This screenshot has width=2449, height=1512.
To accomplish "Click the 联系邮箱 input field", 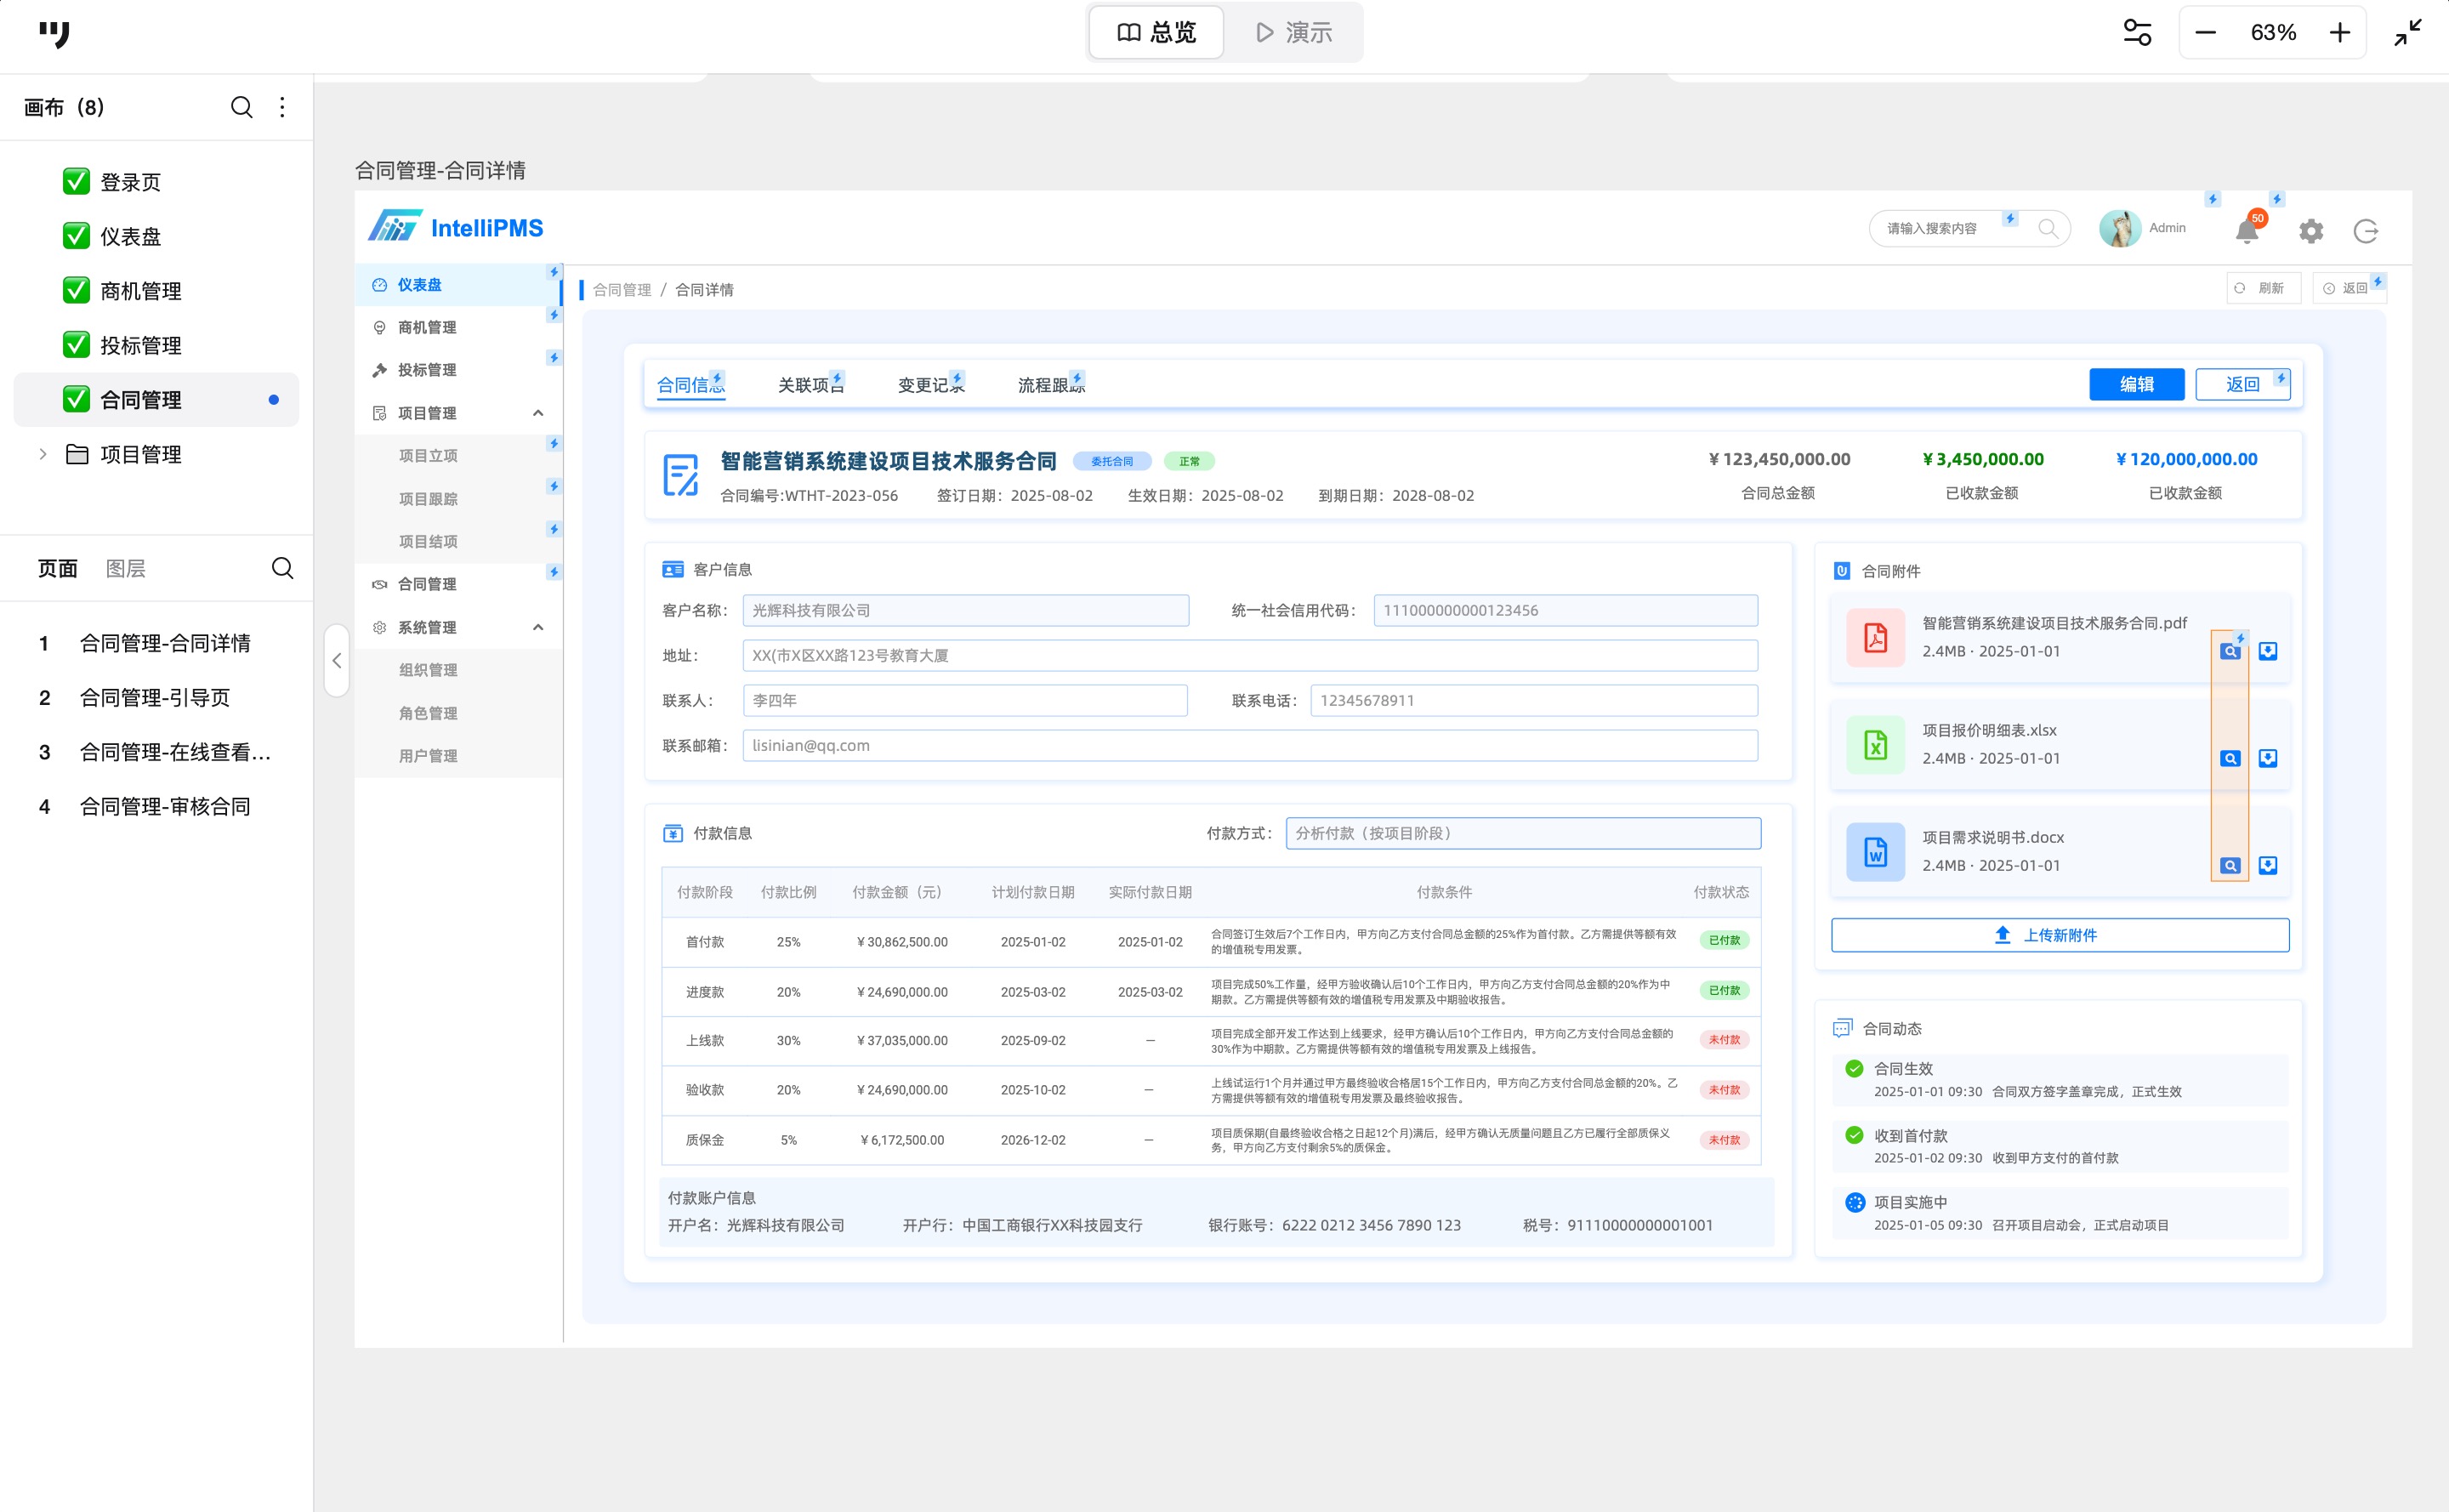I will pyautogui.click(x=1249, y=745).
